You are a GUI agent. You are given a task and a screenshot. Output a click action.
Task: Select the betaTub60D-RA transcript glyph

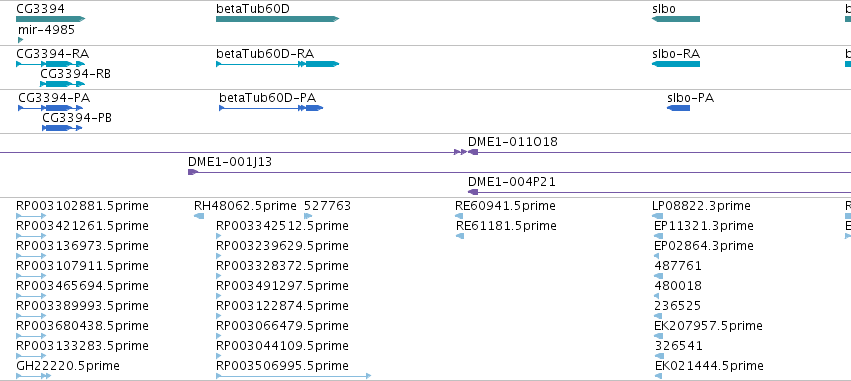[277, 64]
